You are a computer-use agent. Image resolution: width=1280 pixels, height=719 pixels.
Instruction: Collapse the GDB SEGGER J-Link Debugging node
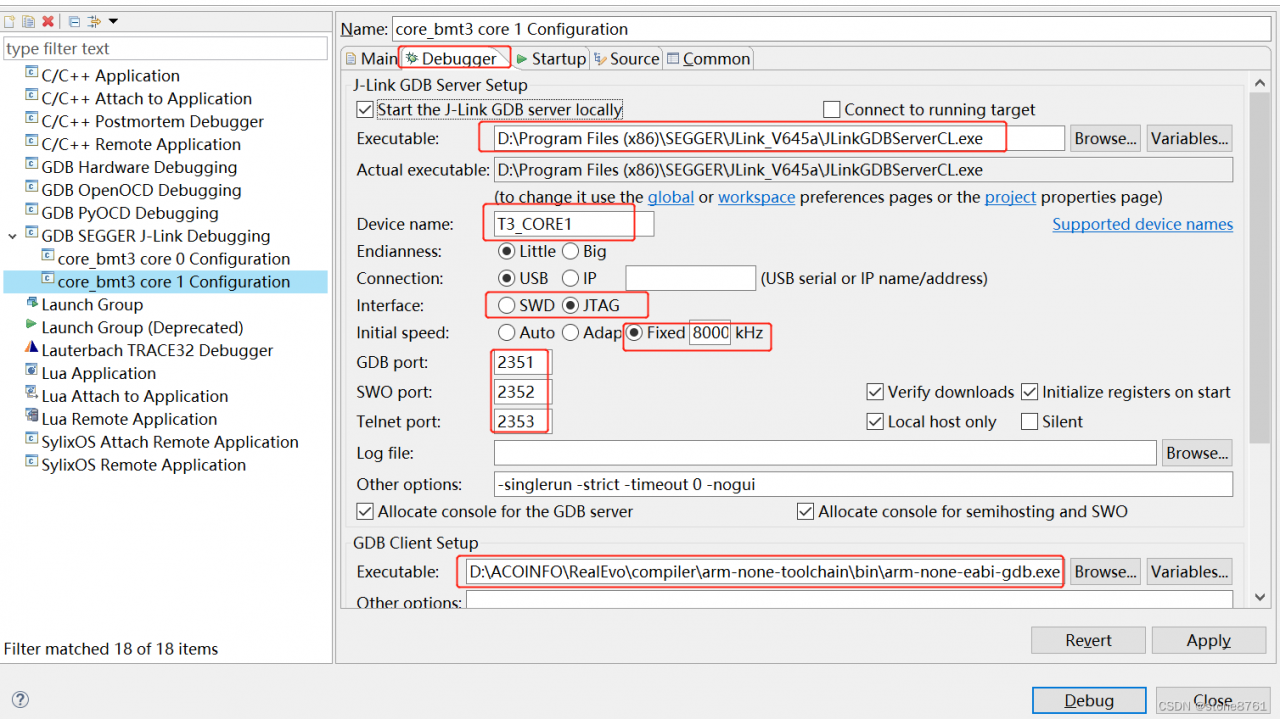pyautogui.click(x=13, y=236)
